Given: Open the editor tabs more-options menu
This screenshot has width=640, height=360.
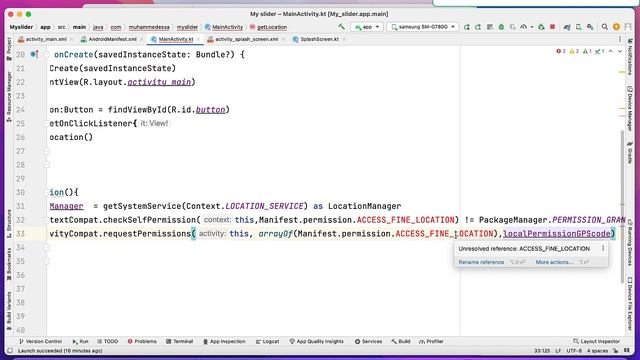Looking at the screenshot, I should (x=620, y=39).
